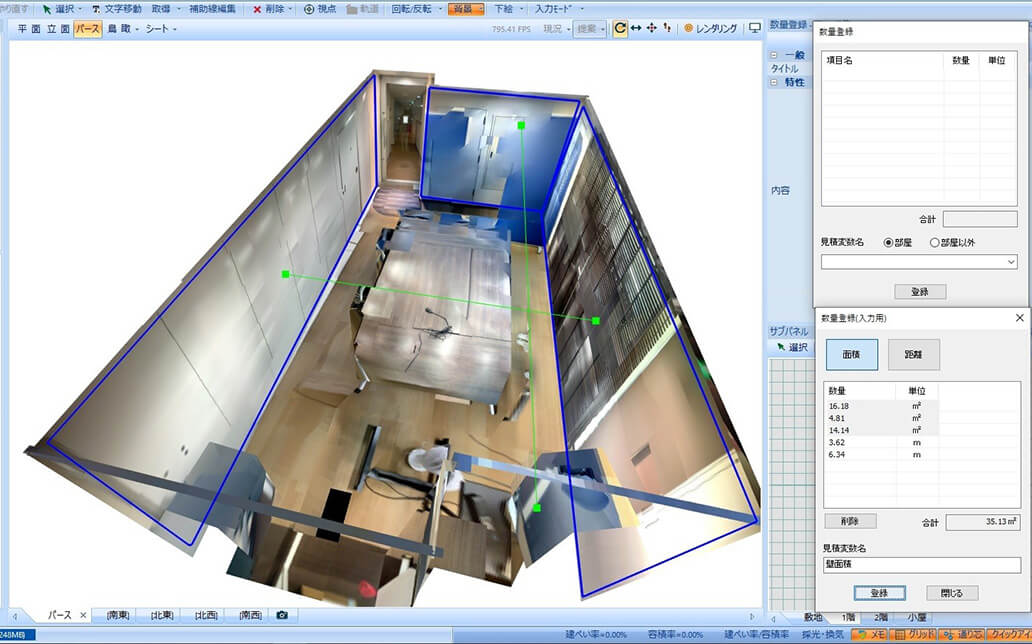
Task: Click the monitor display icon
Action: [x=755, y=29]
